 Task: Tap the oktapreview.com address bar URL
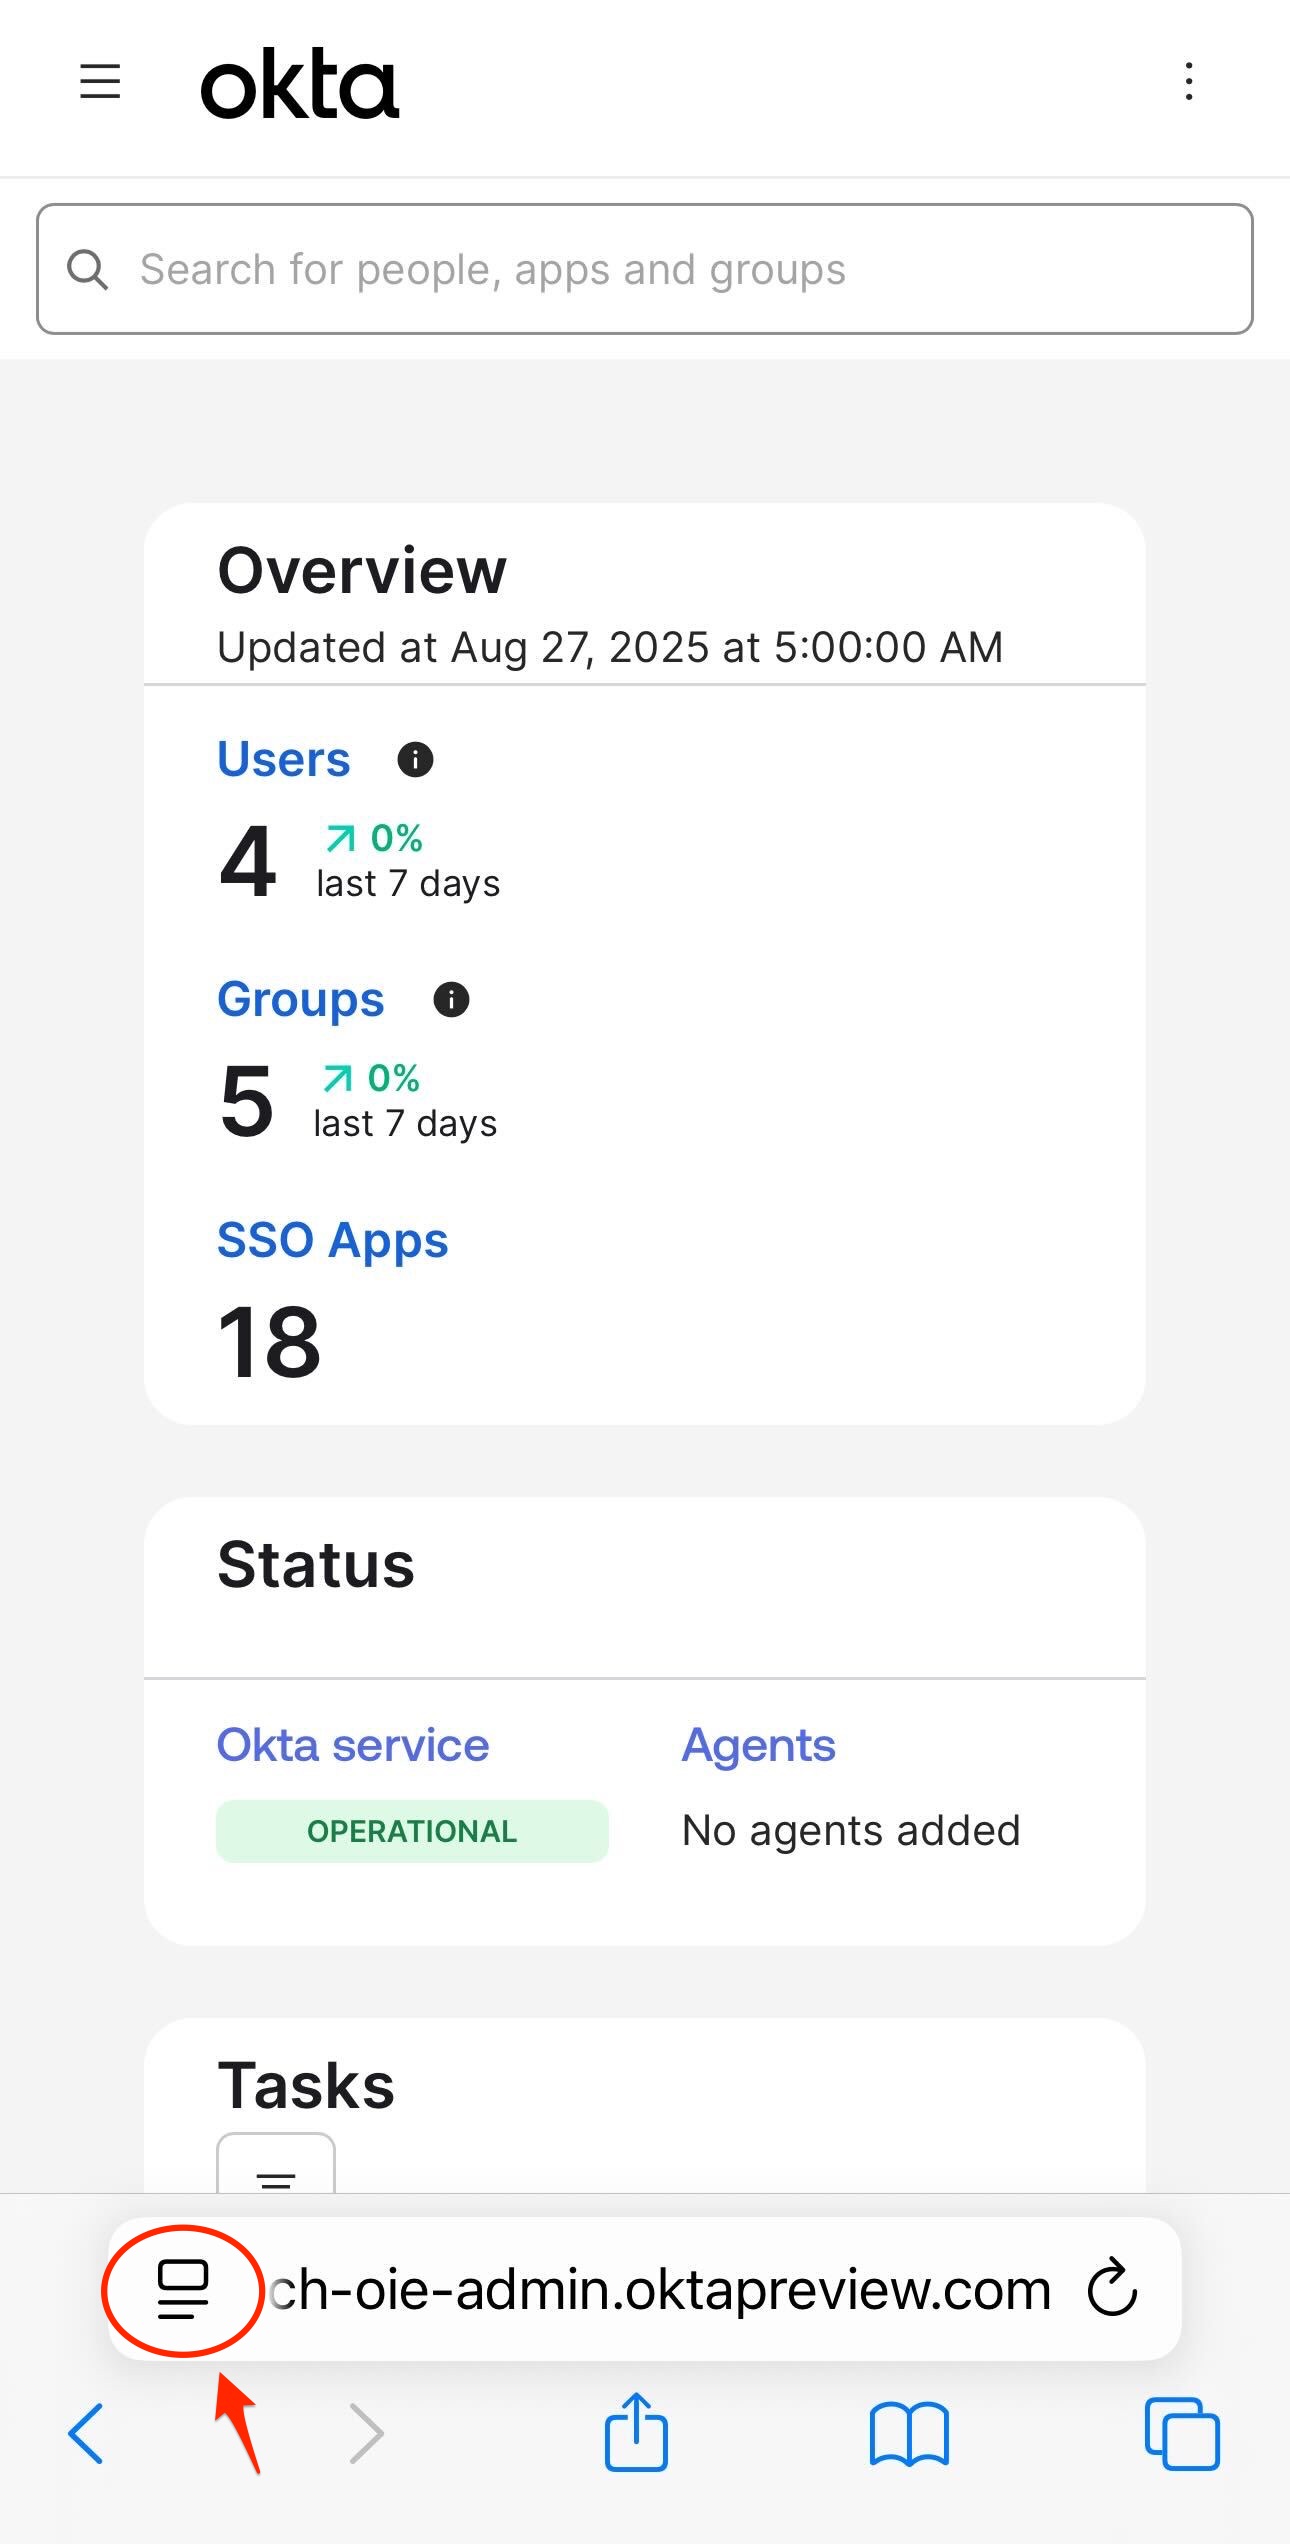[x=660, y=2290]
